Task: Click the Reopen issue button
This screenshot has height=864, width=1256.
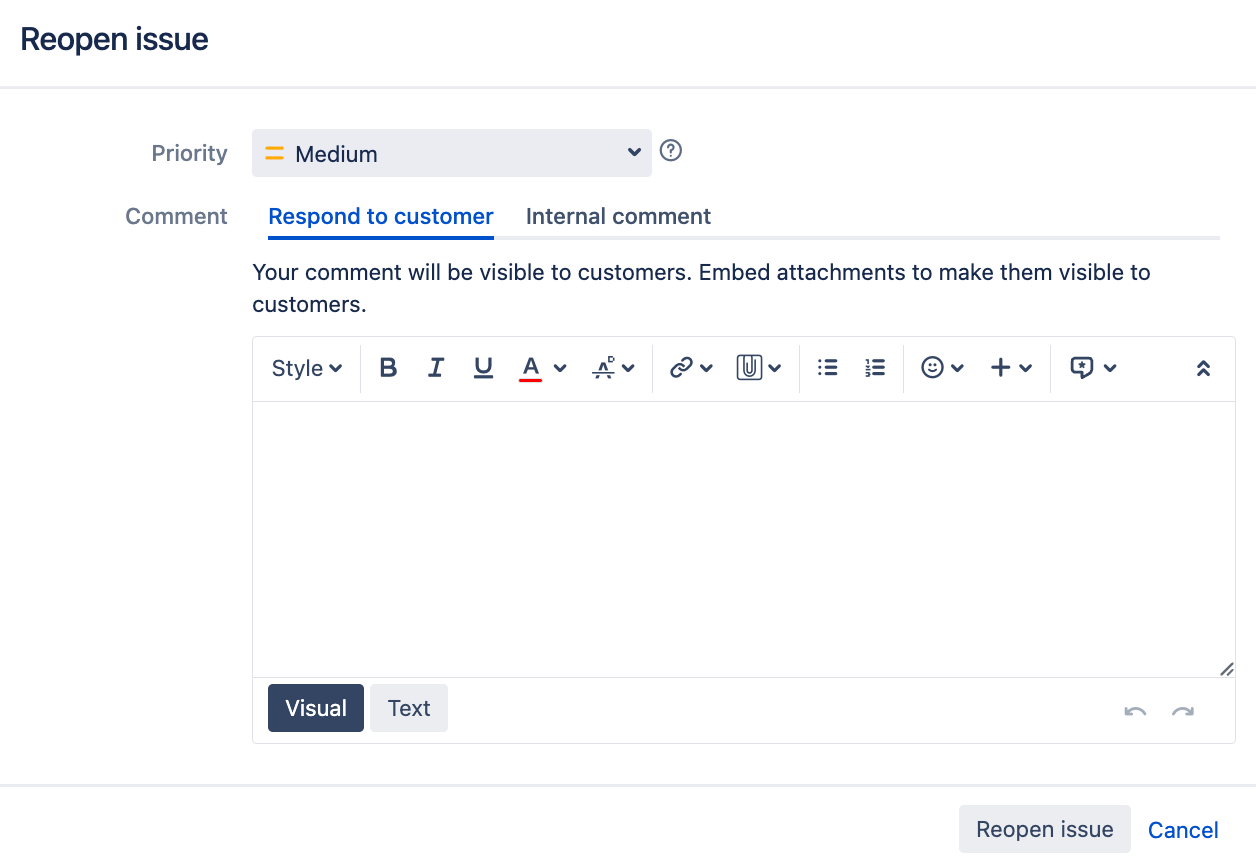Action: coord(1045,829)
